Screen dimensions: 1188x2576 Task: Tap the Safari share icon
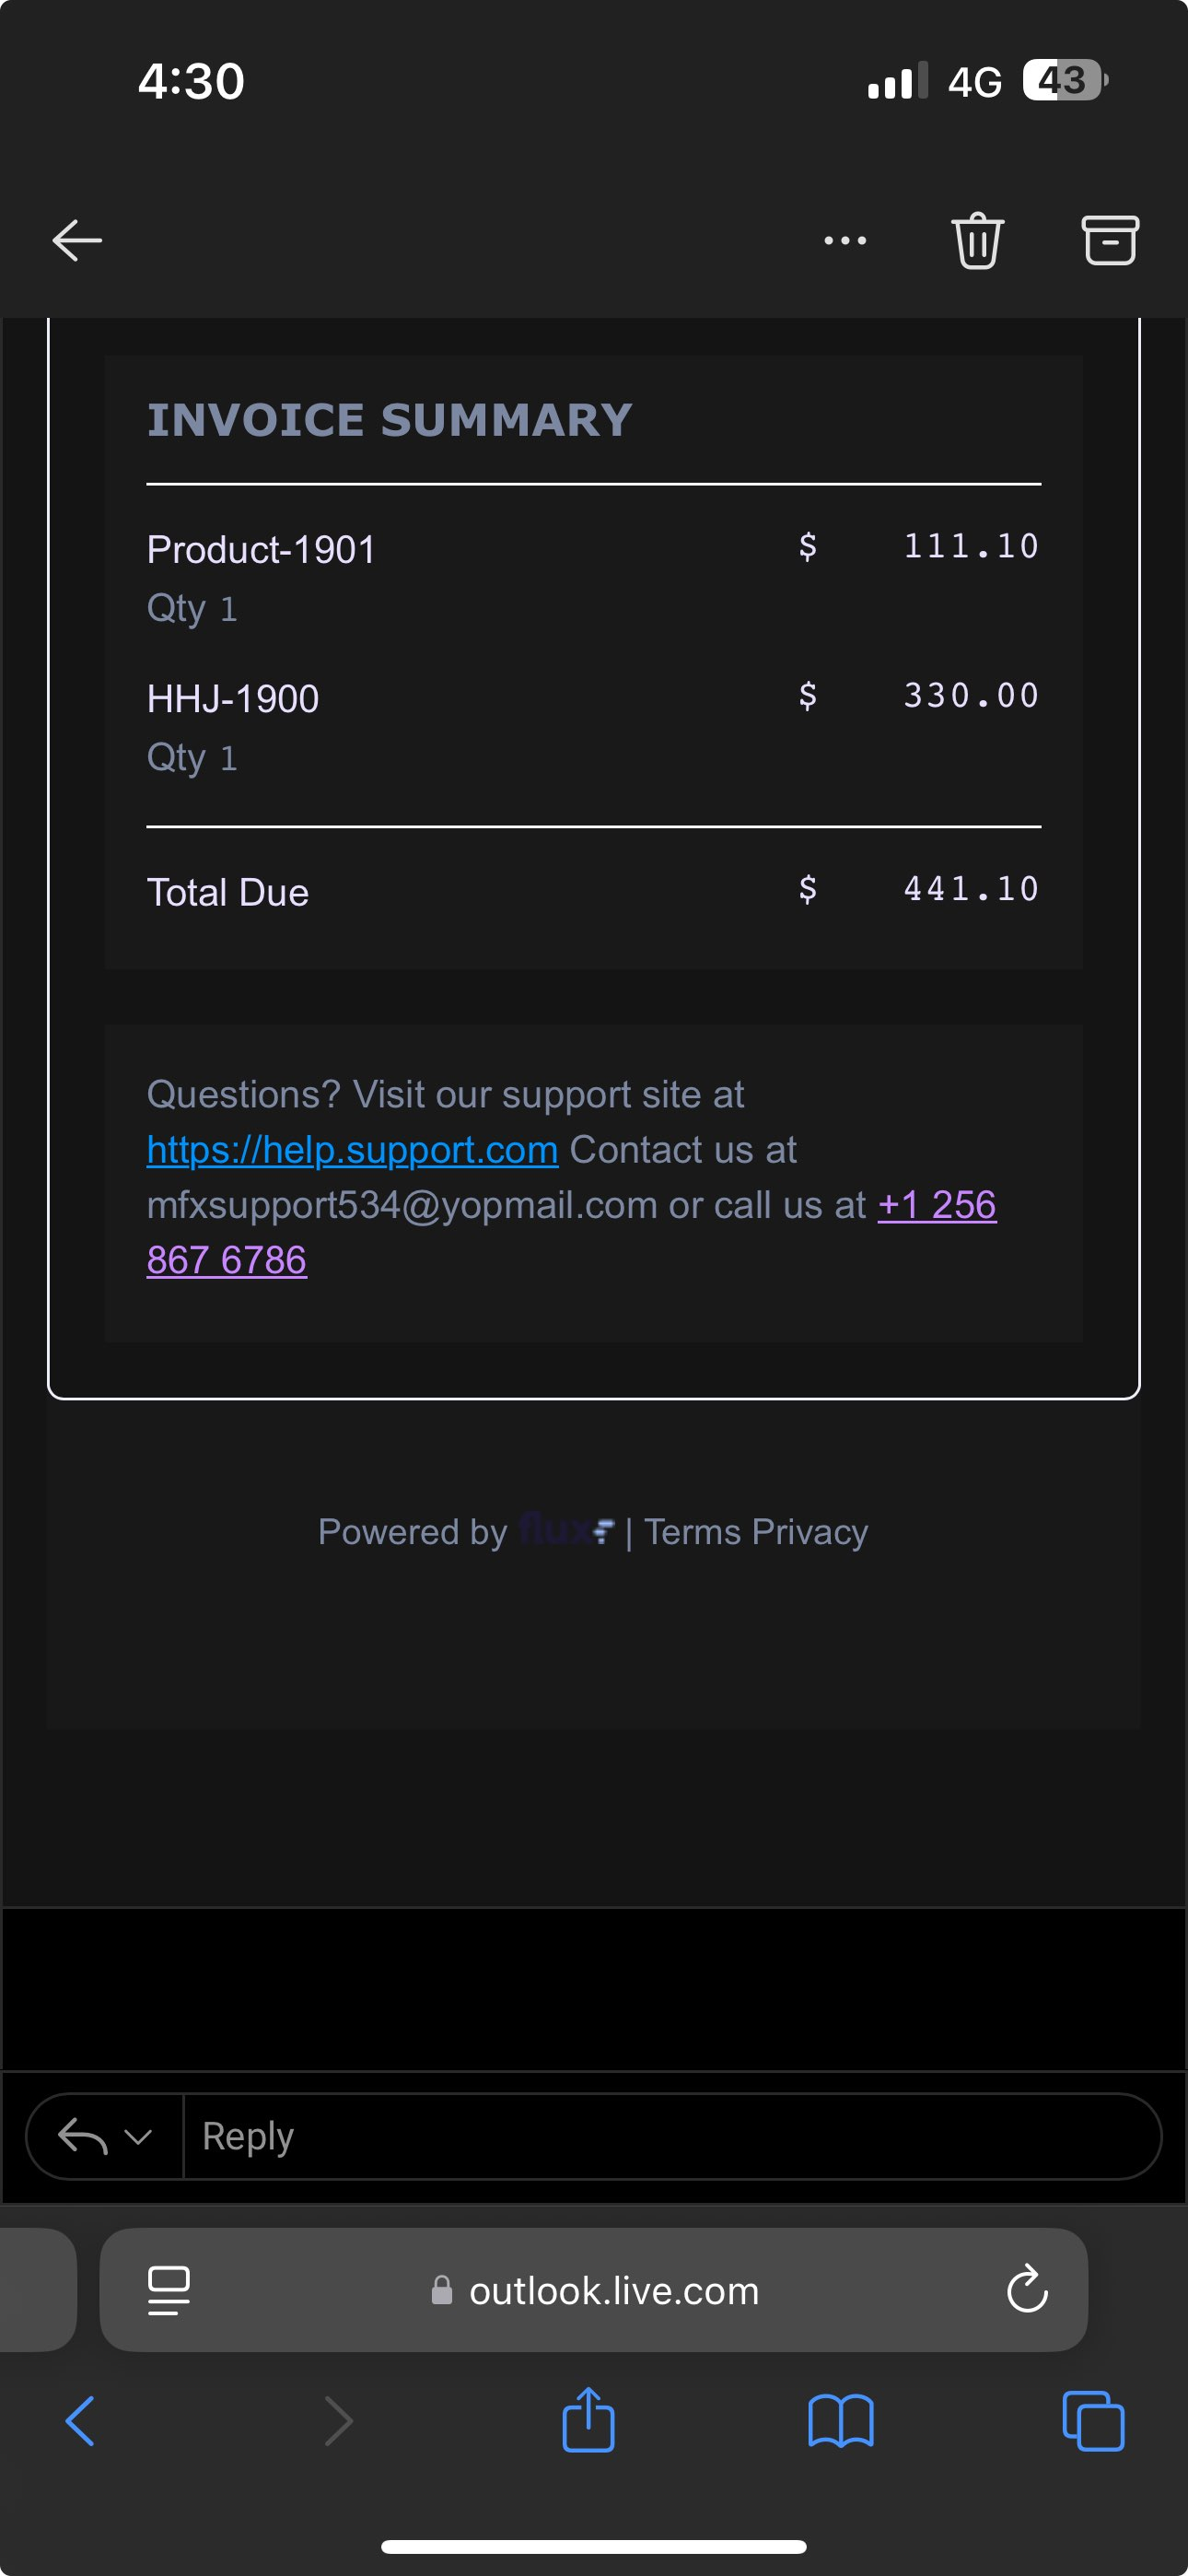coord(588,2422)
